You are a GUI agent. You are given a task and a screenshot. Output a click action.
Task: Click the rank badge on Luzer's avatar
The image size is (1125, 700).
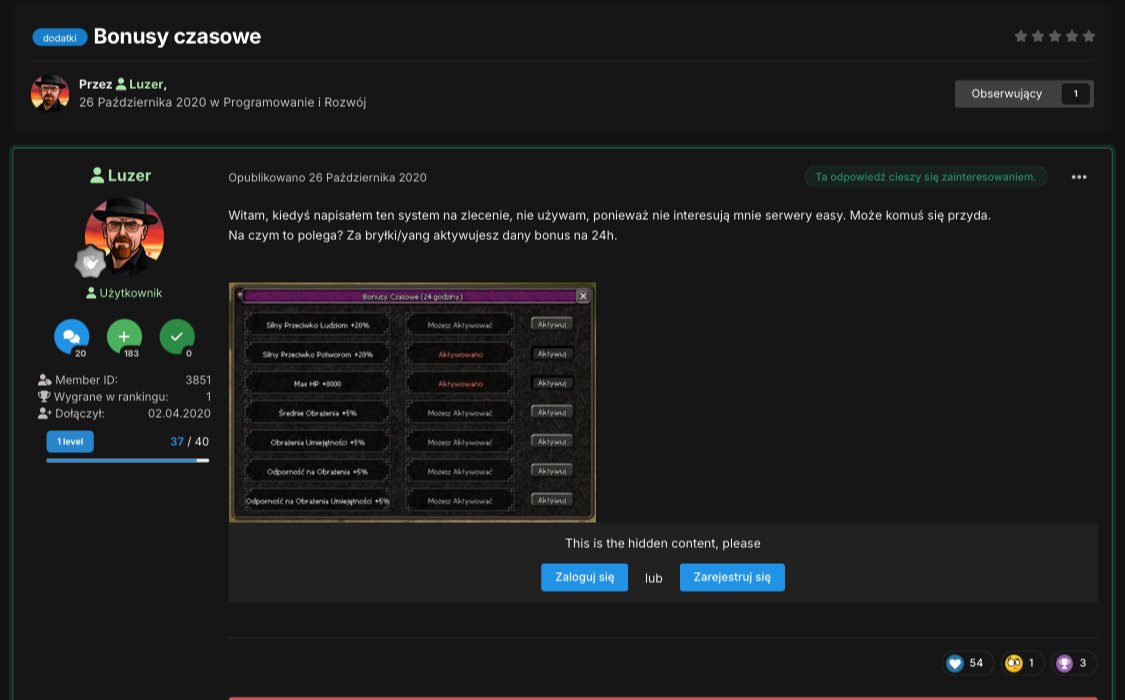click(x=91, y=262)
